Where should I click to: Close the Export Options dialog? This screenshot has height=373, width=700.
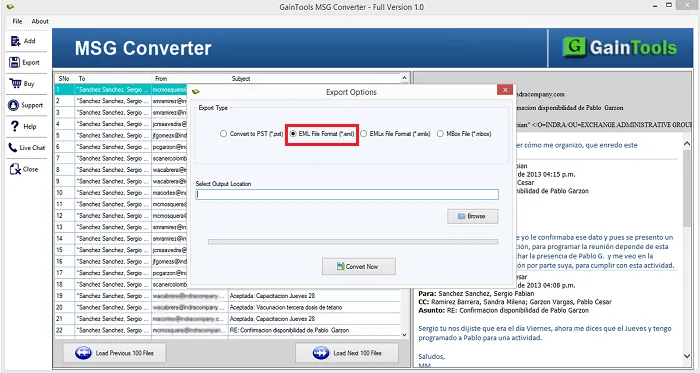coord(504,90)
